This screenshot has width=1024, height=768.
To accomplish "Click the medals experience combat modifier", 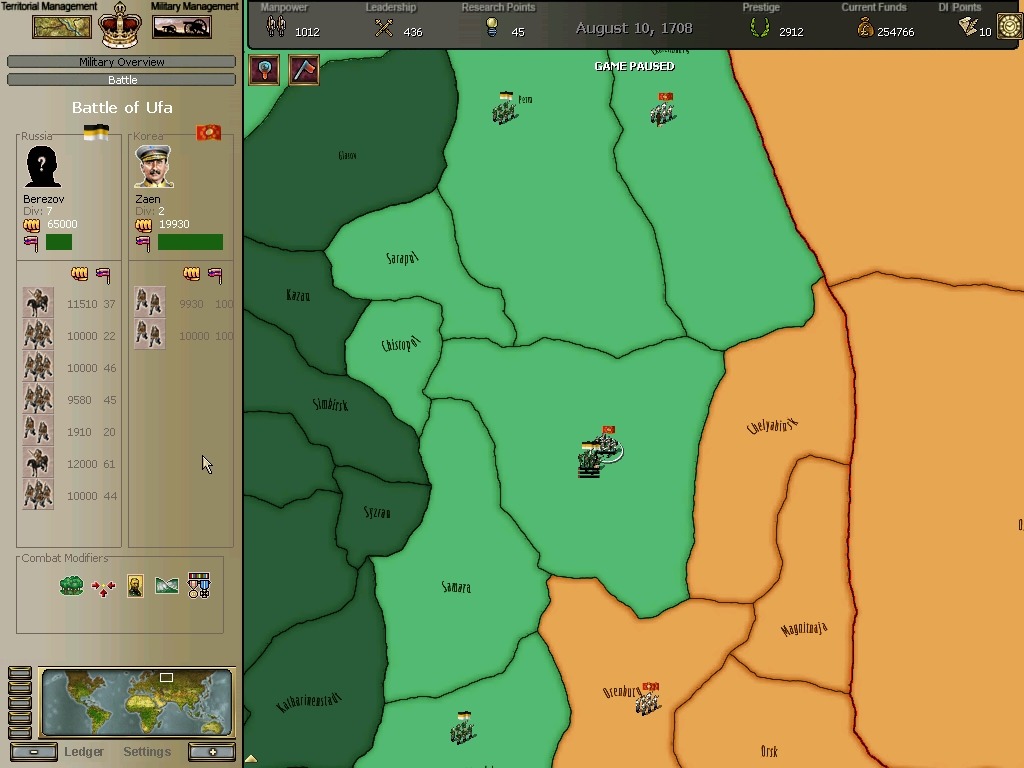I will click(x=199, y=585).
